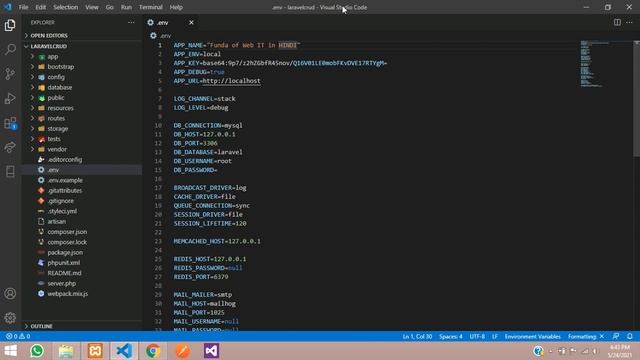This screenshot has width=640, height=360.
Task: Open File Explorer from the taskbar
Action: pos(66,351)
